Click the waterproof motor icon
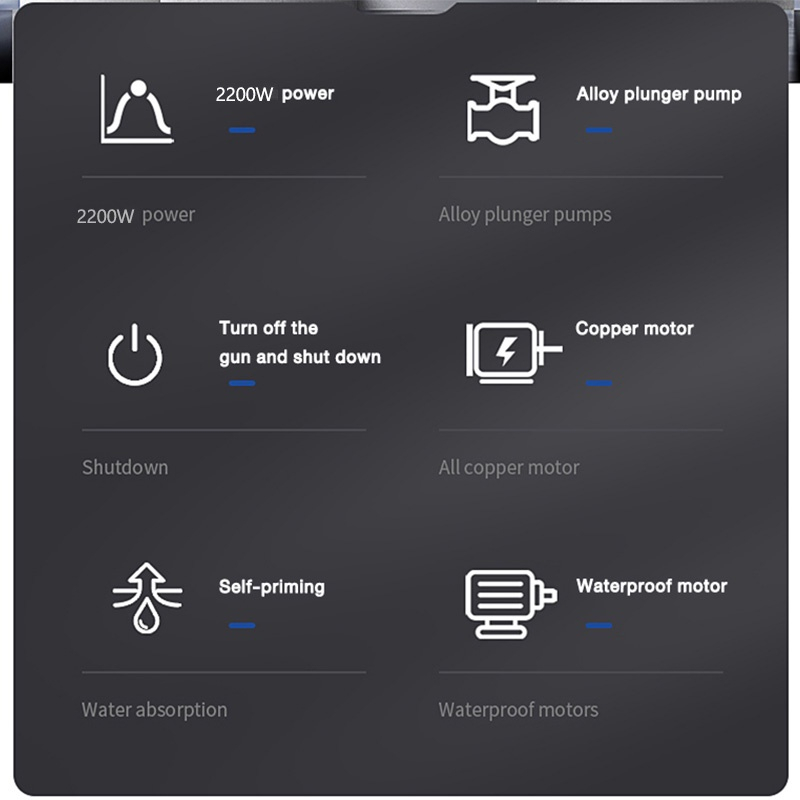 511,604
